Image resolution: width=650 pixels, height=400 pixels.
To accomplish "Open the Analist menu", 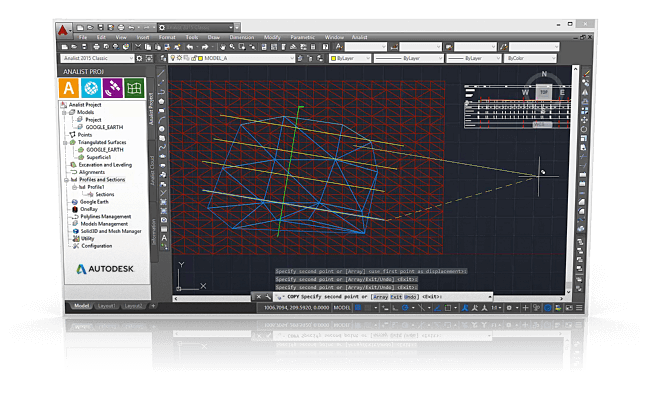I will 359,37.
